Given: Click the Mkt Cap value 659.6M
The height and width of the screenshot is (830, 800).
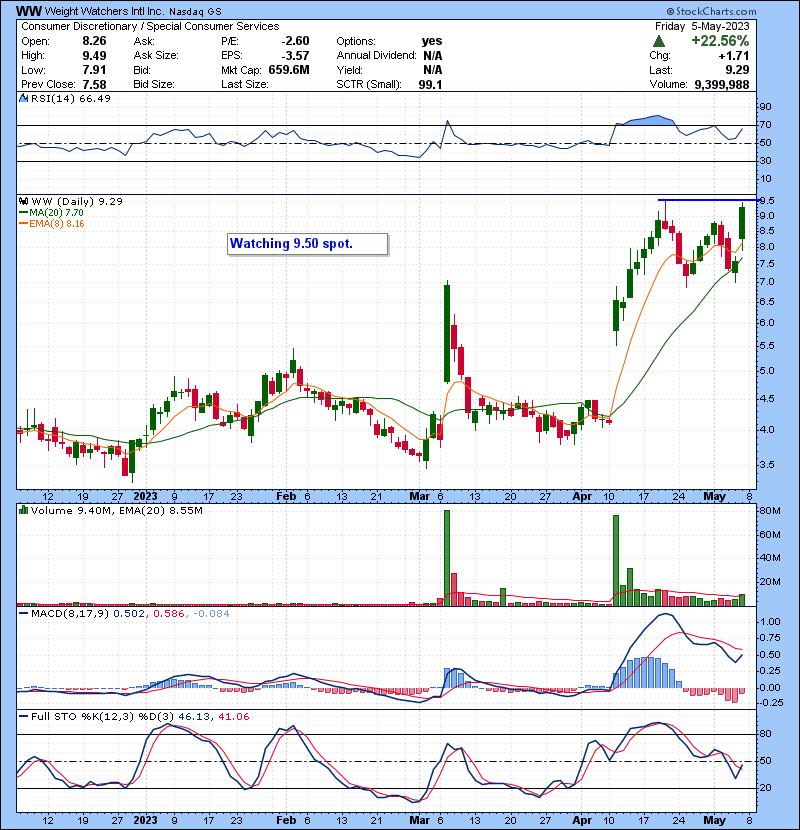Looking at the screenshot, I should 289,70.
